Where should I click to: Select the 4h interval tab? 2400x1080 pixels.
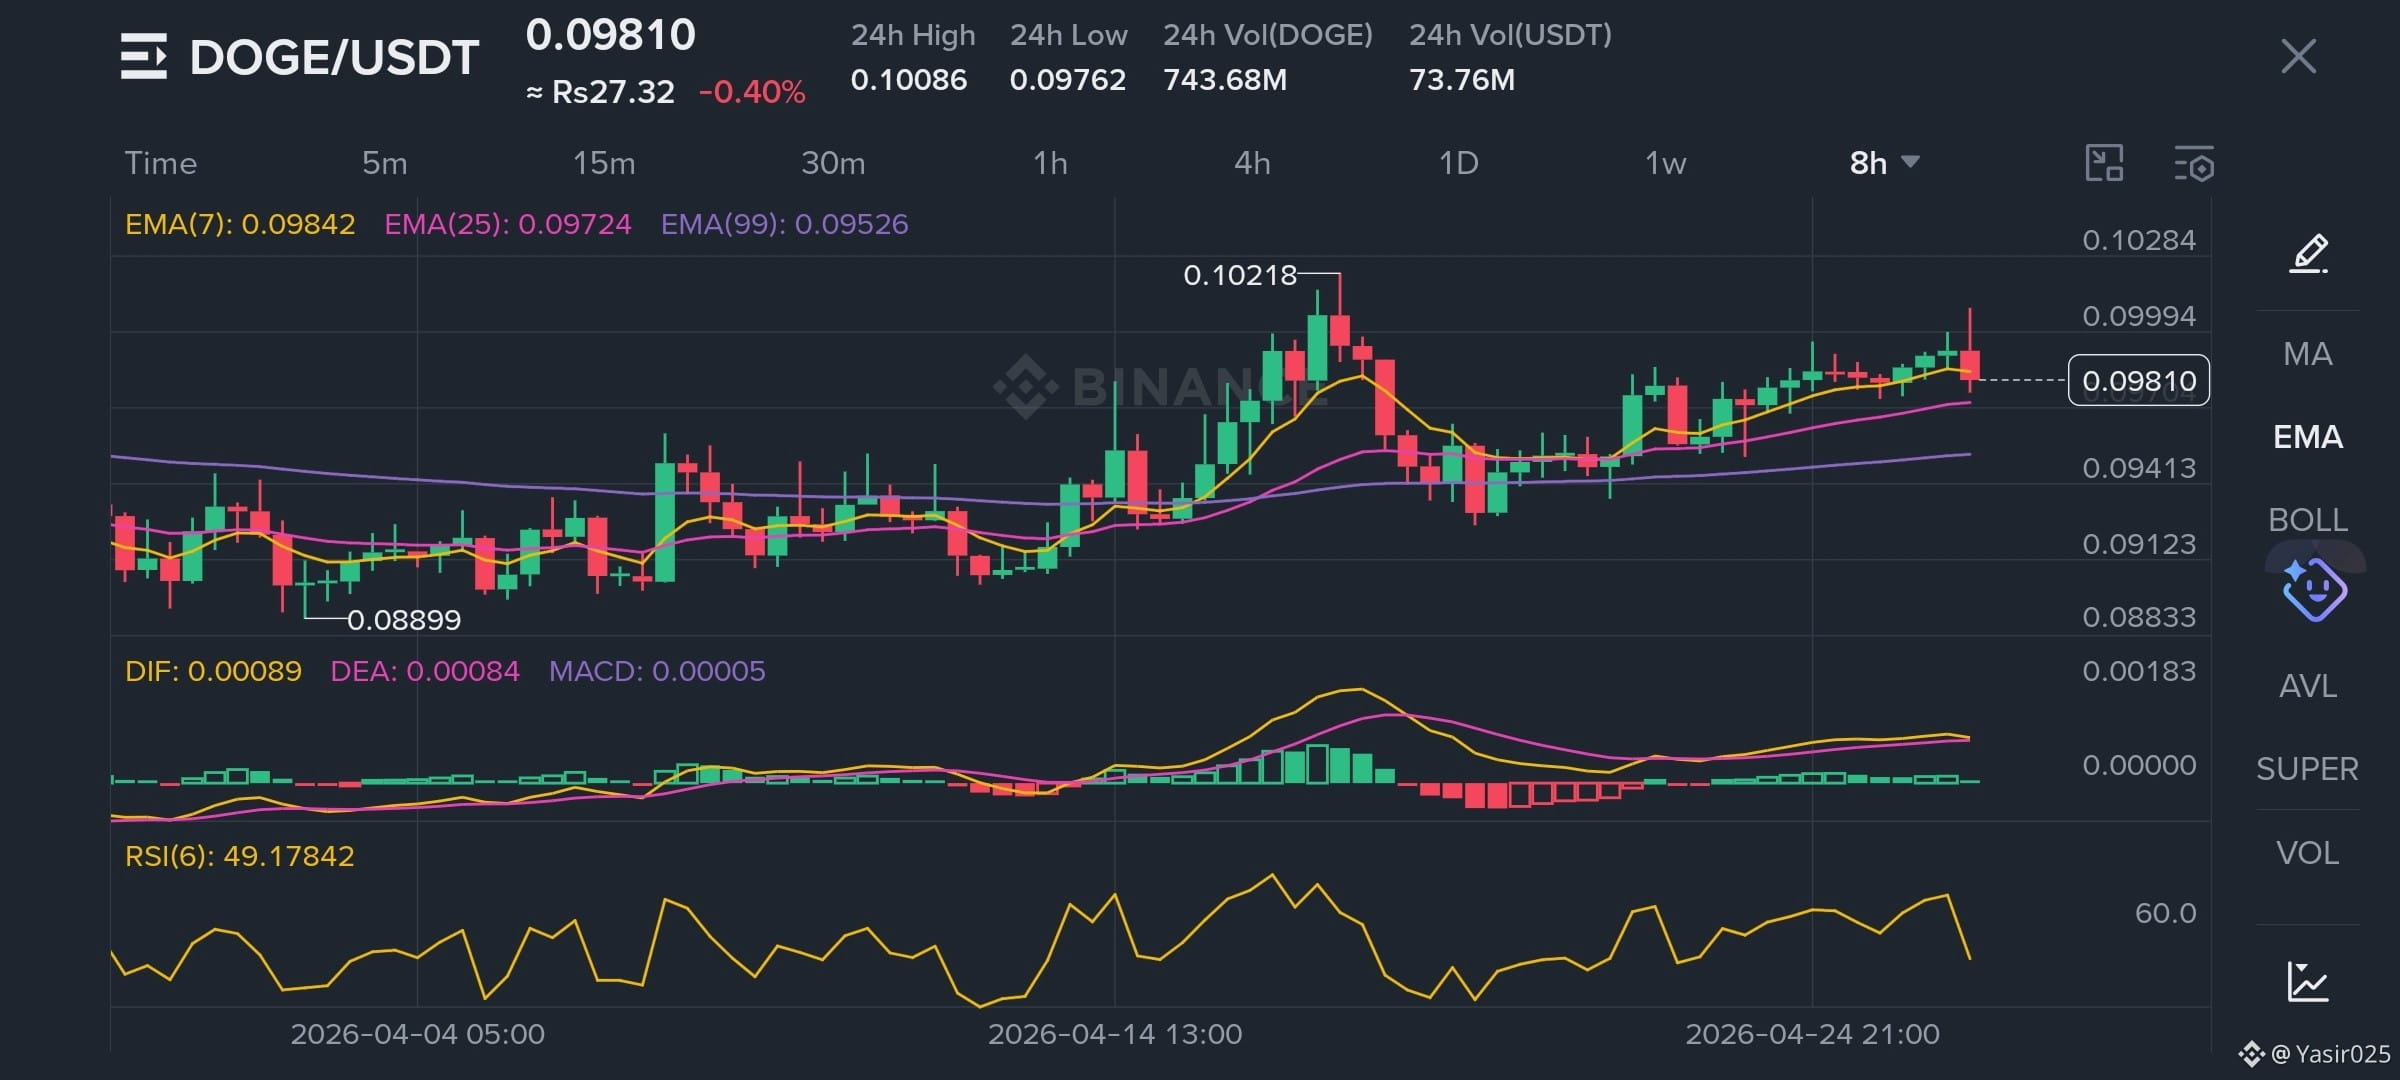click(1252, 163)
